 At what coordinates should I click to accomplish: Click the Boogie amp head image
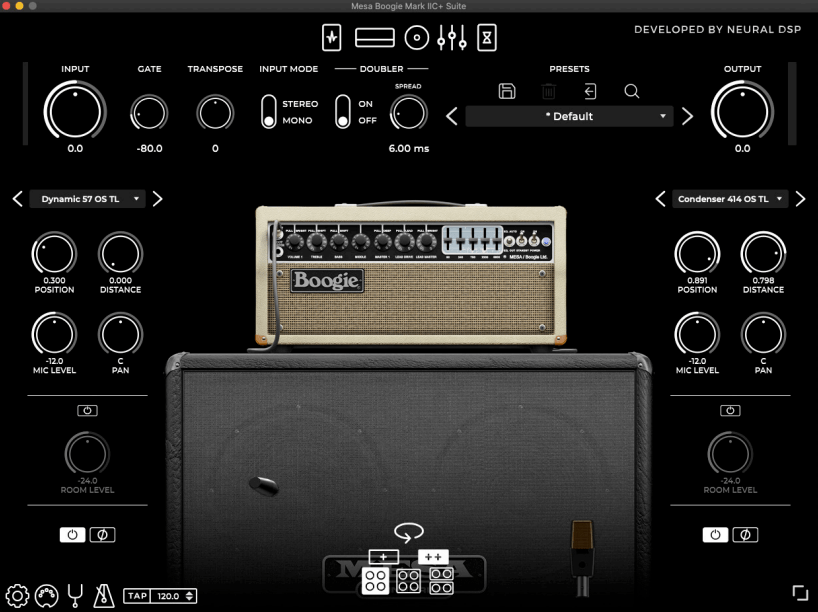pos(411,275)
